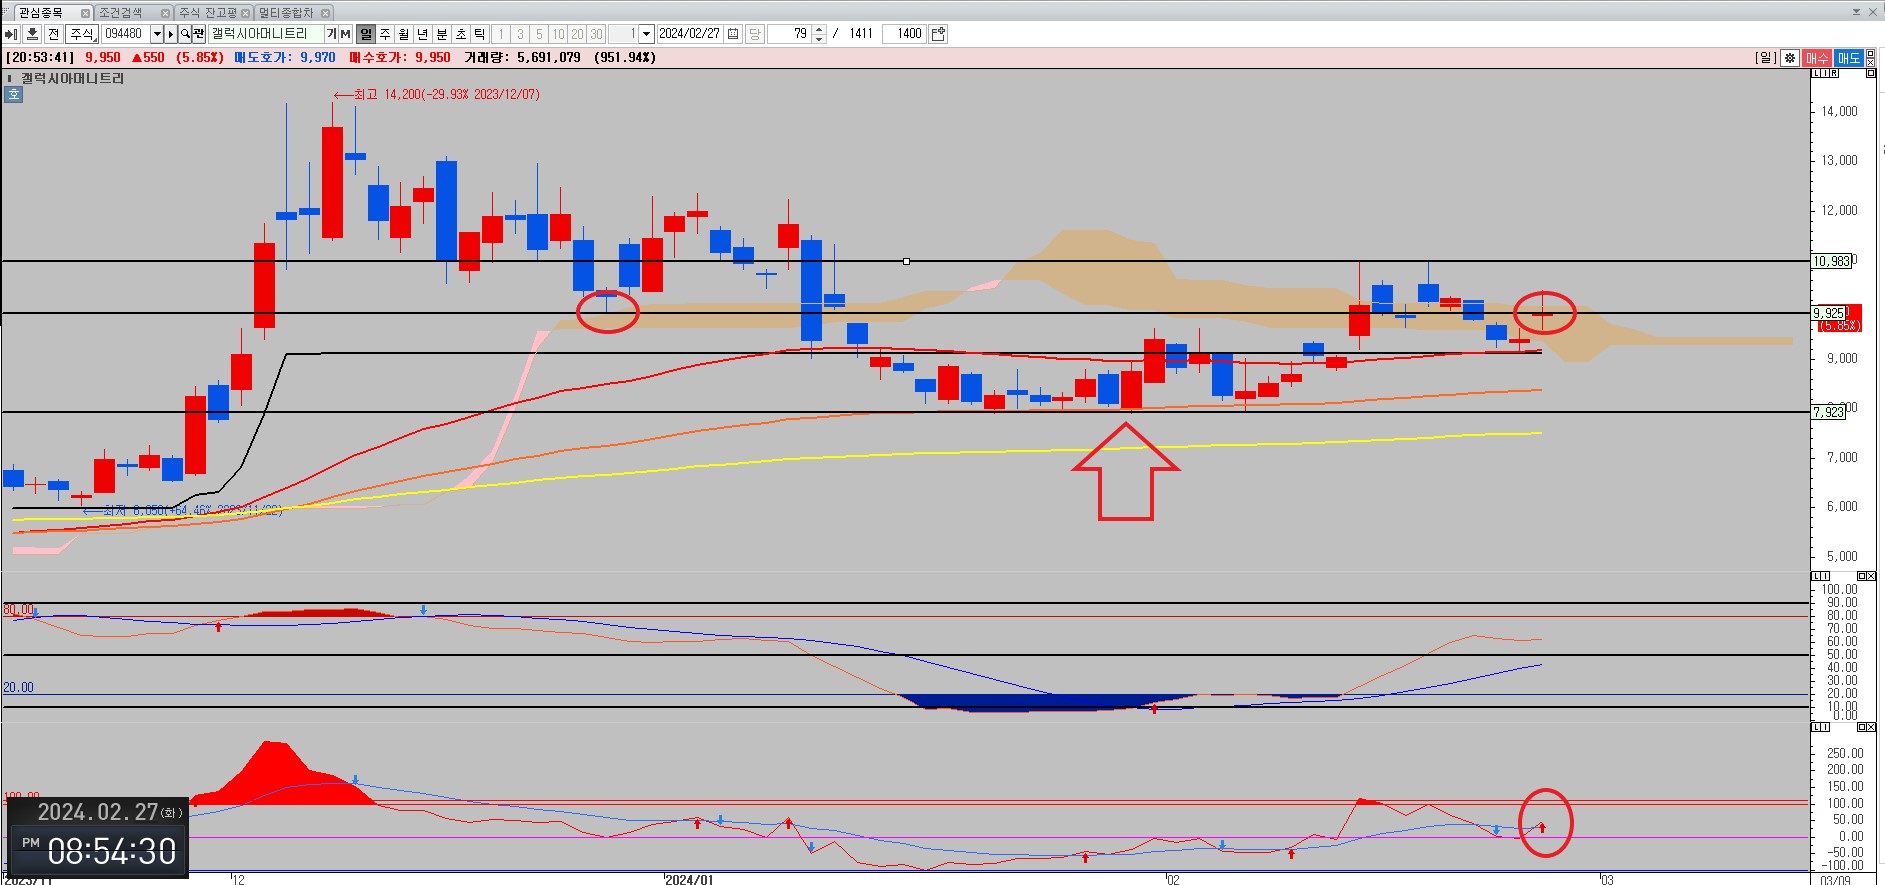
Task: Click the next-stock arrow beside the code
Action: pyautogui.click(x=171, y=34)
